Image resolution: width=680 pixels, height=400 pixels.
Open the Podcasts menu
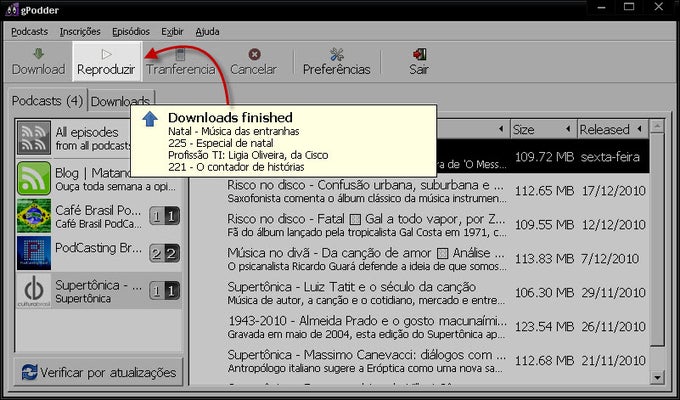click(29, 32)
